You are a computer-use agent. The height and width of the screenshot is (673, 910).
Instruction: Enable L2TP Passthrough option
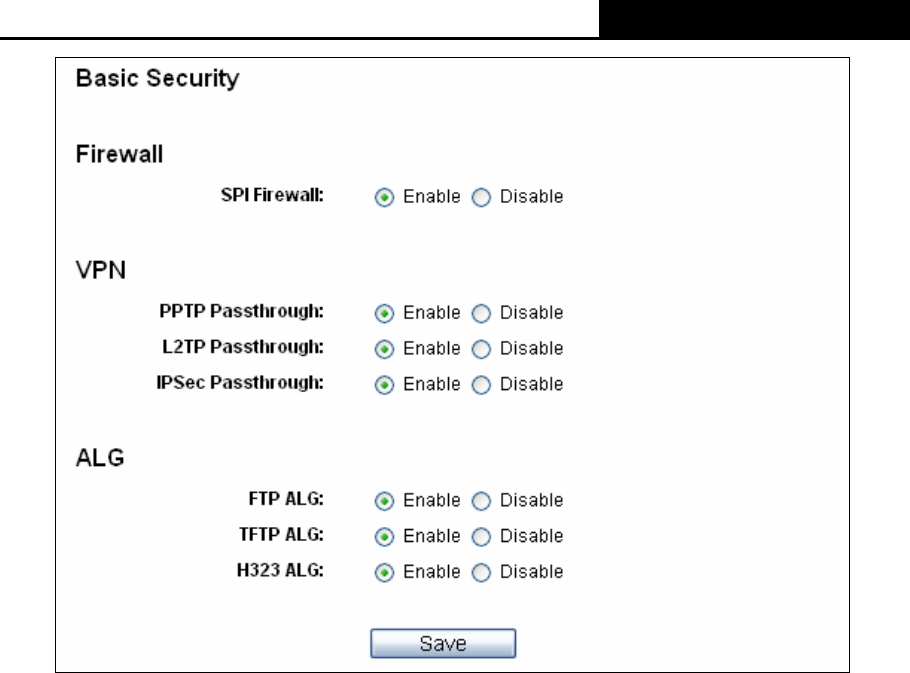[x=384, y=349]
